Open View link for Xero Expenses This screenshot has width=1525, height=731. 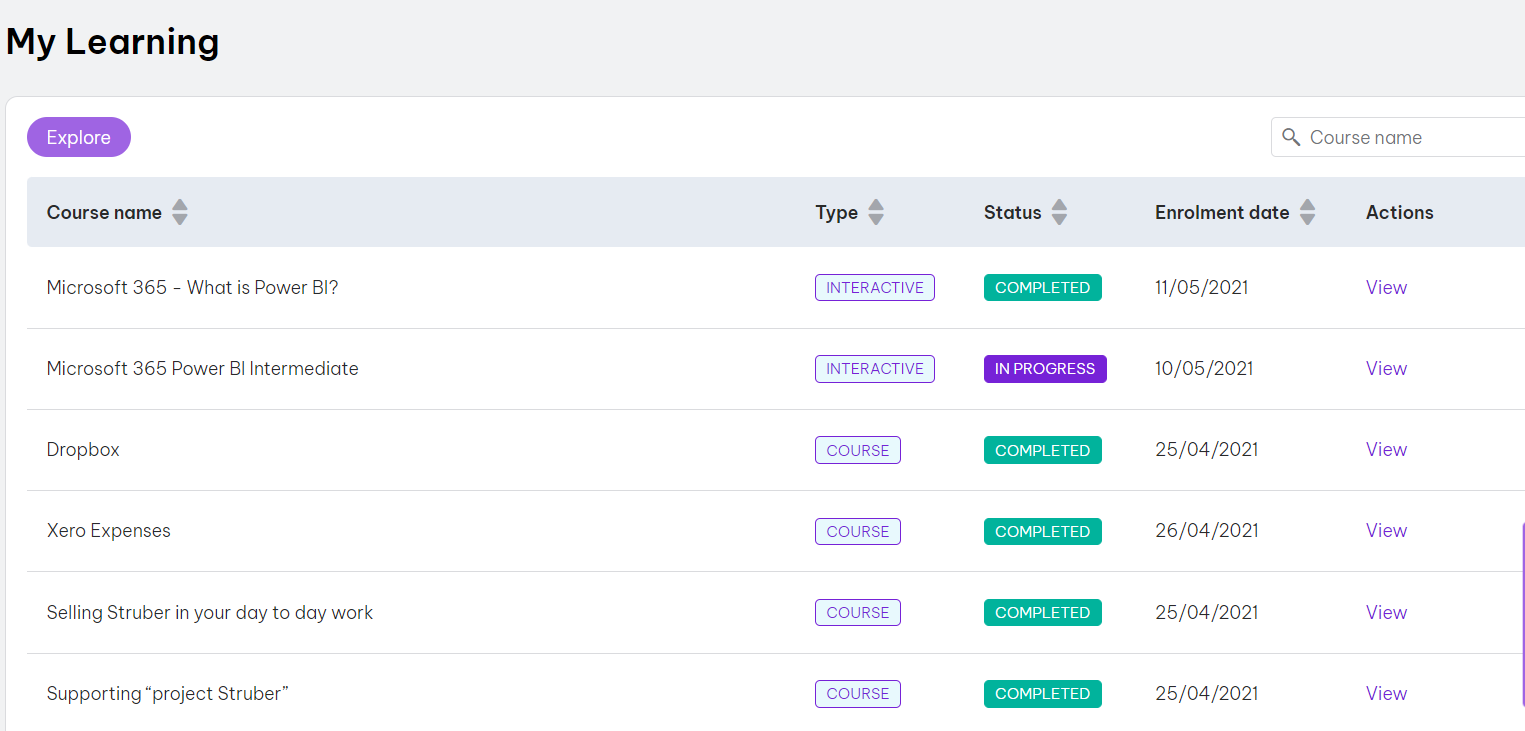point(1386,530)
